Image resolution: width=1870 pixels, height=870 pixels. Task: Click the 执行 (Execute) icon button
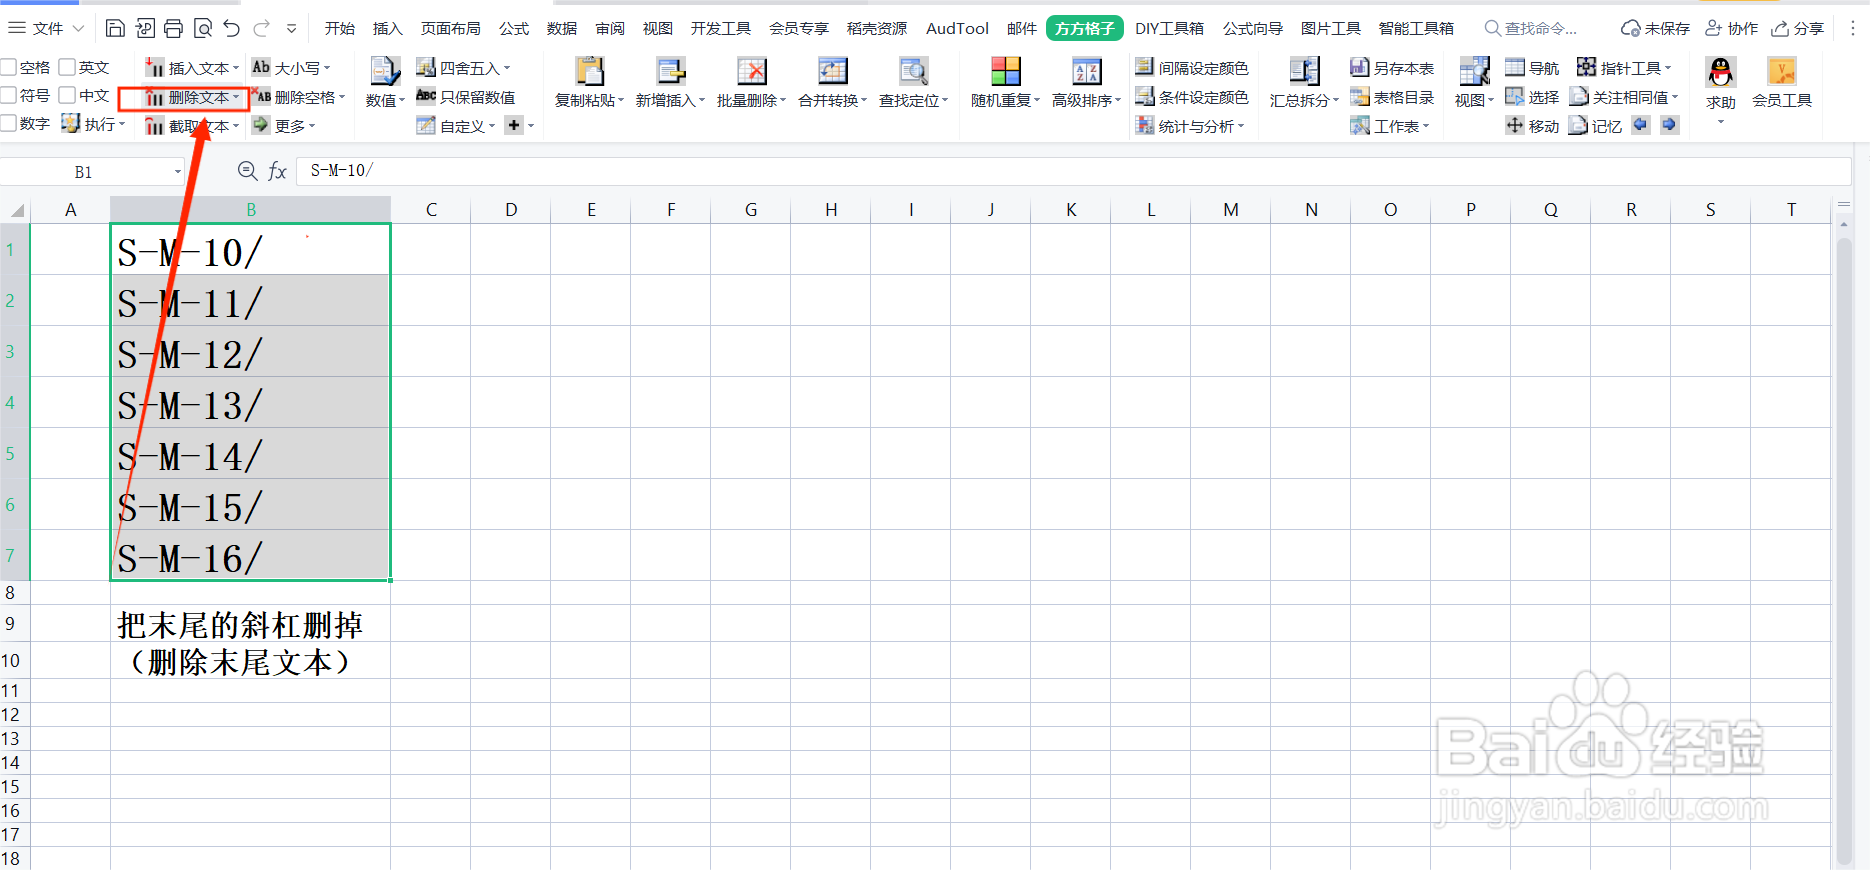tap(92, 124)
